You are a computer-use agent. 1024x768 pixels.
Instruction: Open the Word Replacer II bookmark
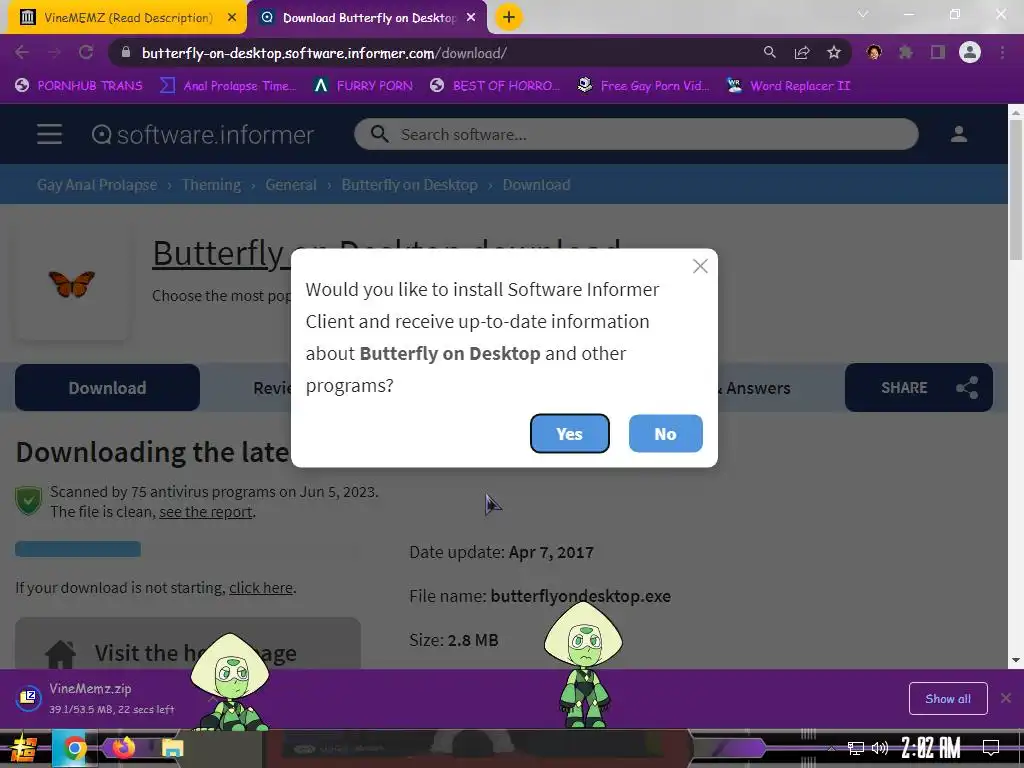click(789, 86)
